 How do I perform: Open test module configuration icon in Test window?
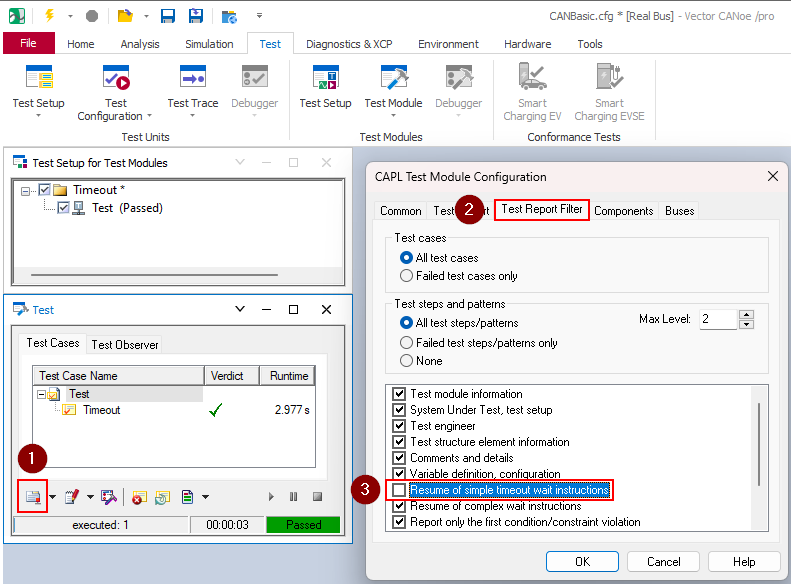pos(33,496)
